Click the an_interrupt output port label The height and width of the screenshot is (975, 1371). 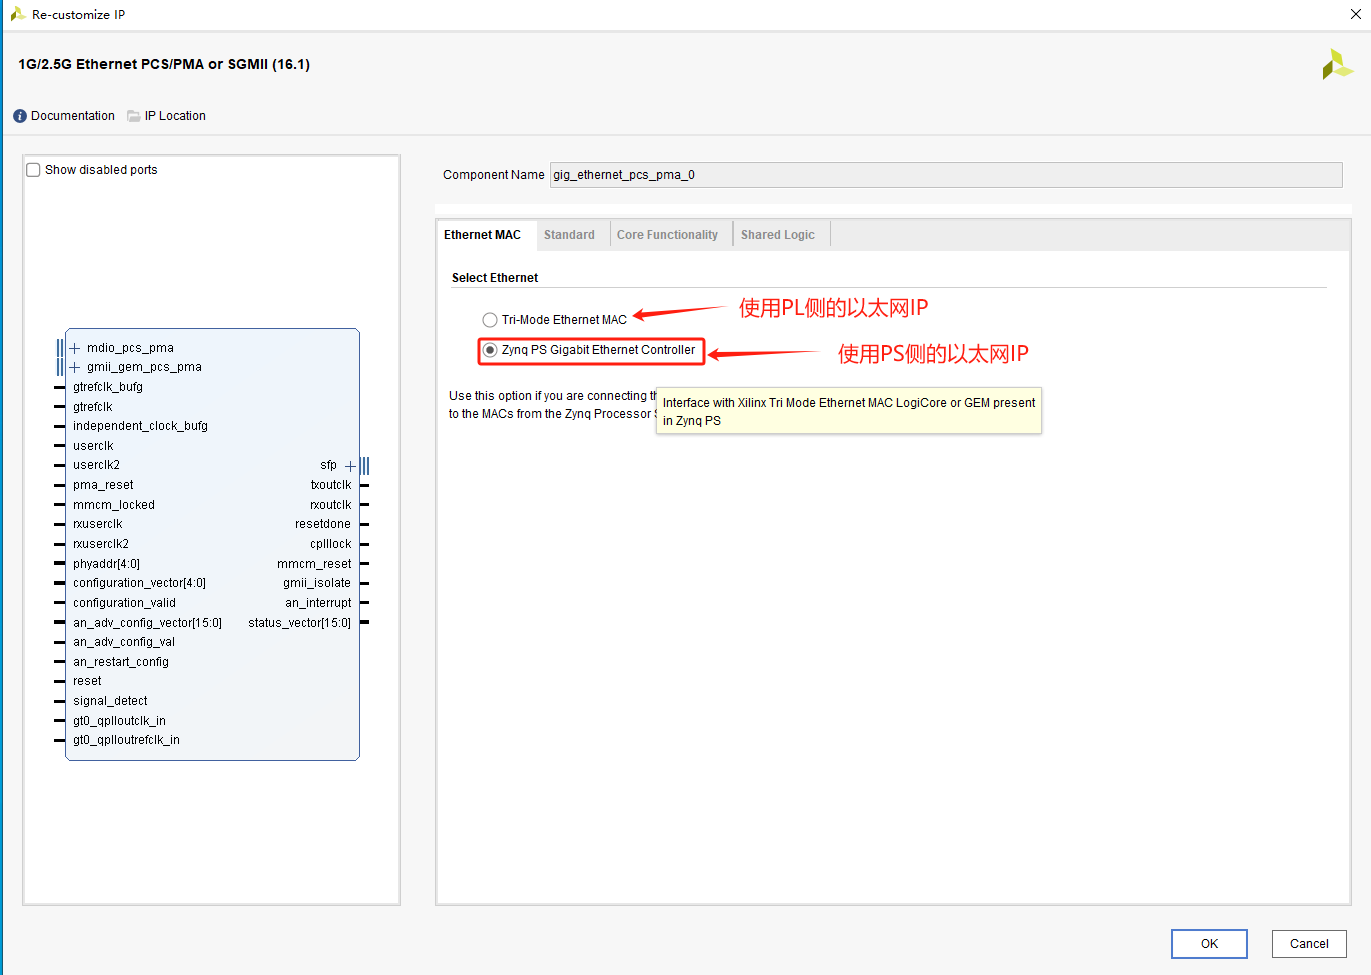pyautogui.click(x=318, y=603)
